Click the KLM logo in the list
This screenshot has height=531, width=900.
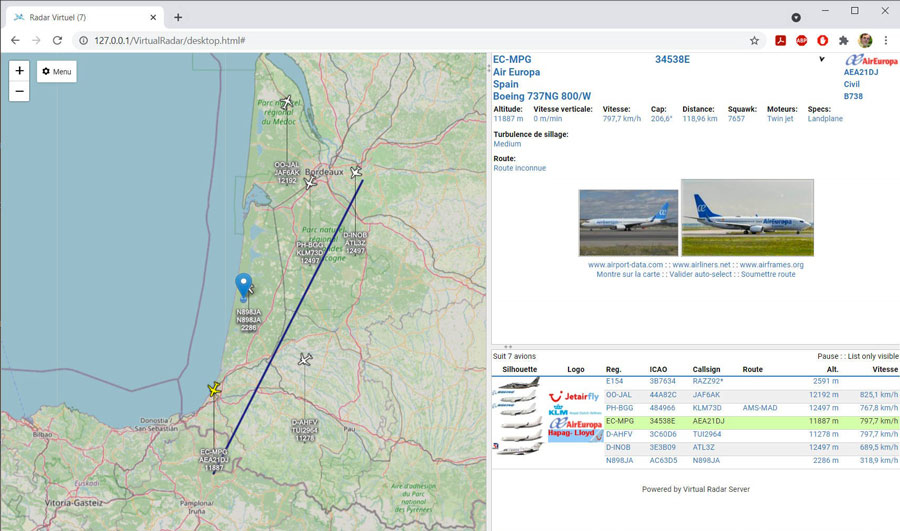574,410
